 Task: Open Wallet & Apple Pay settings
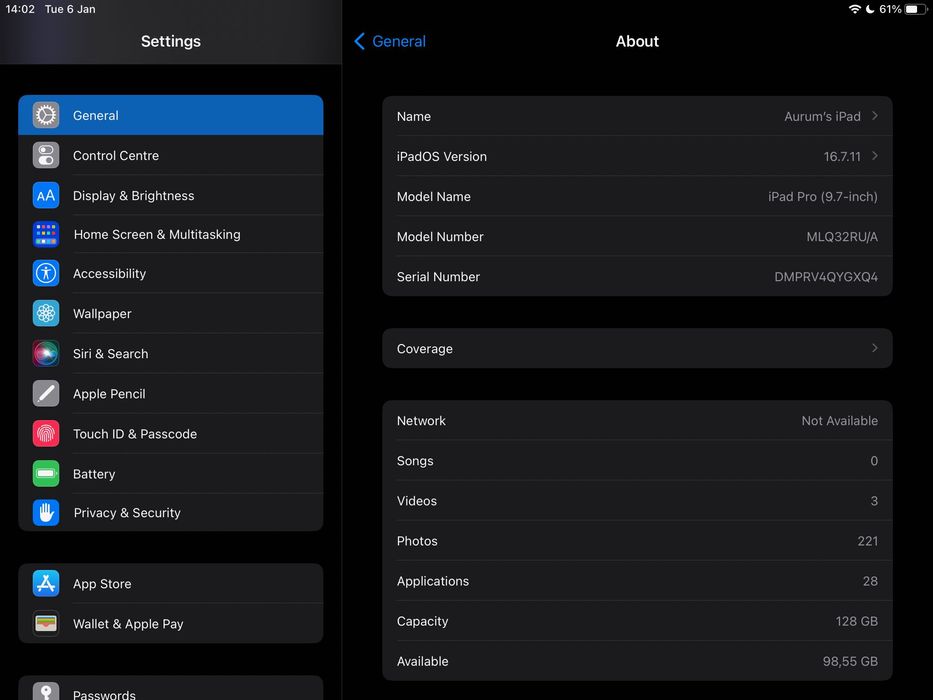pos(171,623)
